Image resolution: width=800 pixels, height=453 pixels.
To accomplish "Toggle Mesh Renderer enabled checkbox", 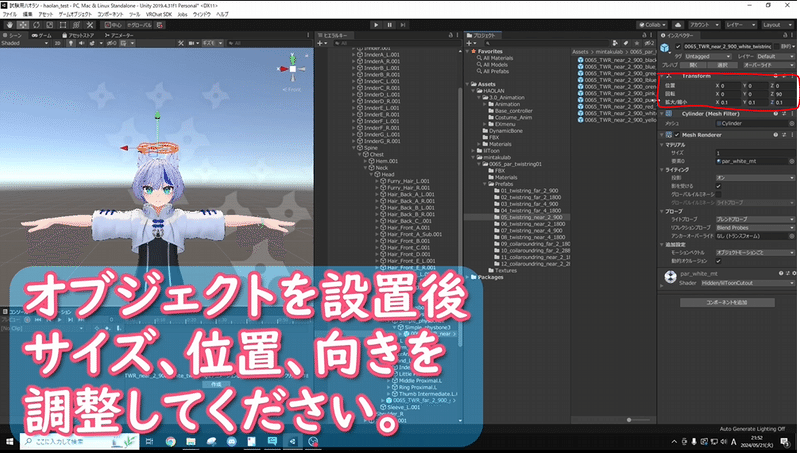I will coord(677,135).
